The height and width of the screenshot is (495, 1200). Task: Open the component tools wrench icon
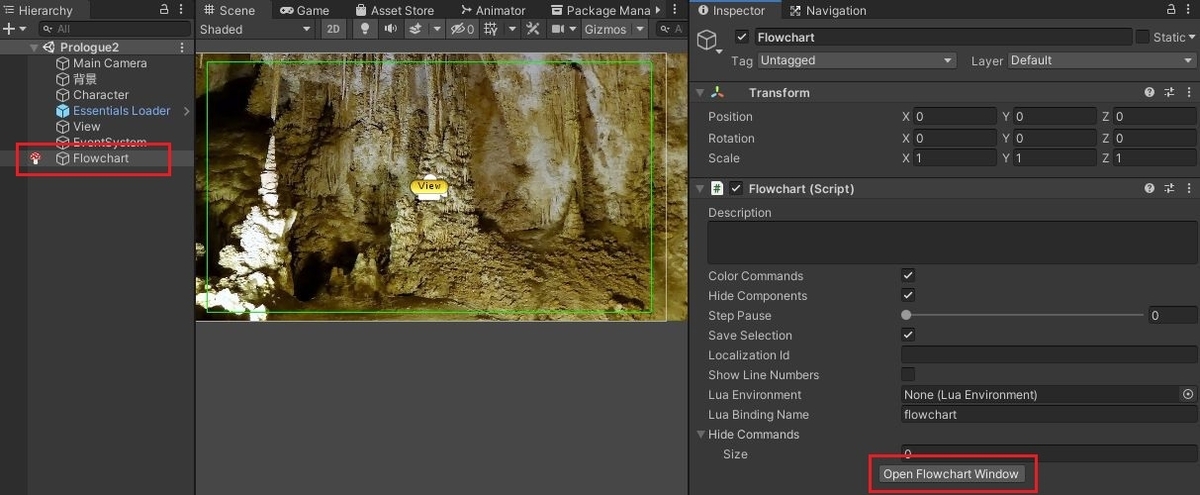click(532, 29)
